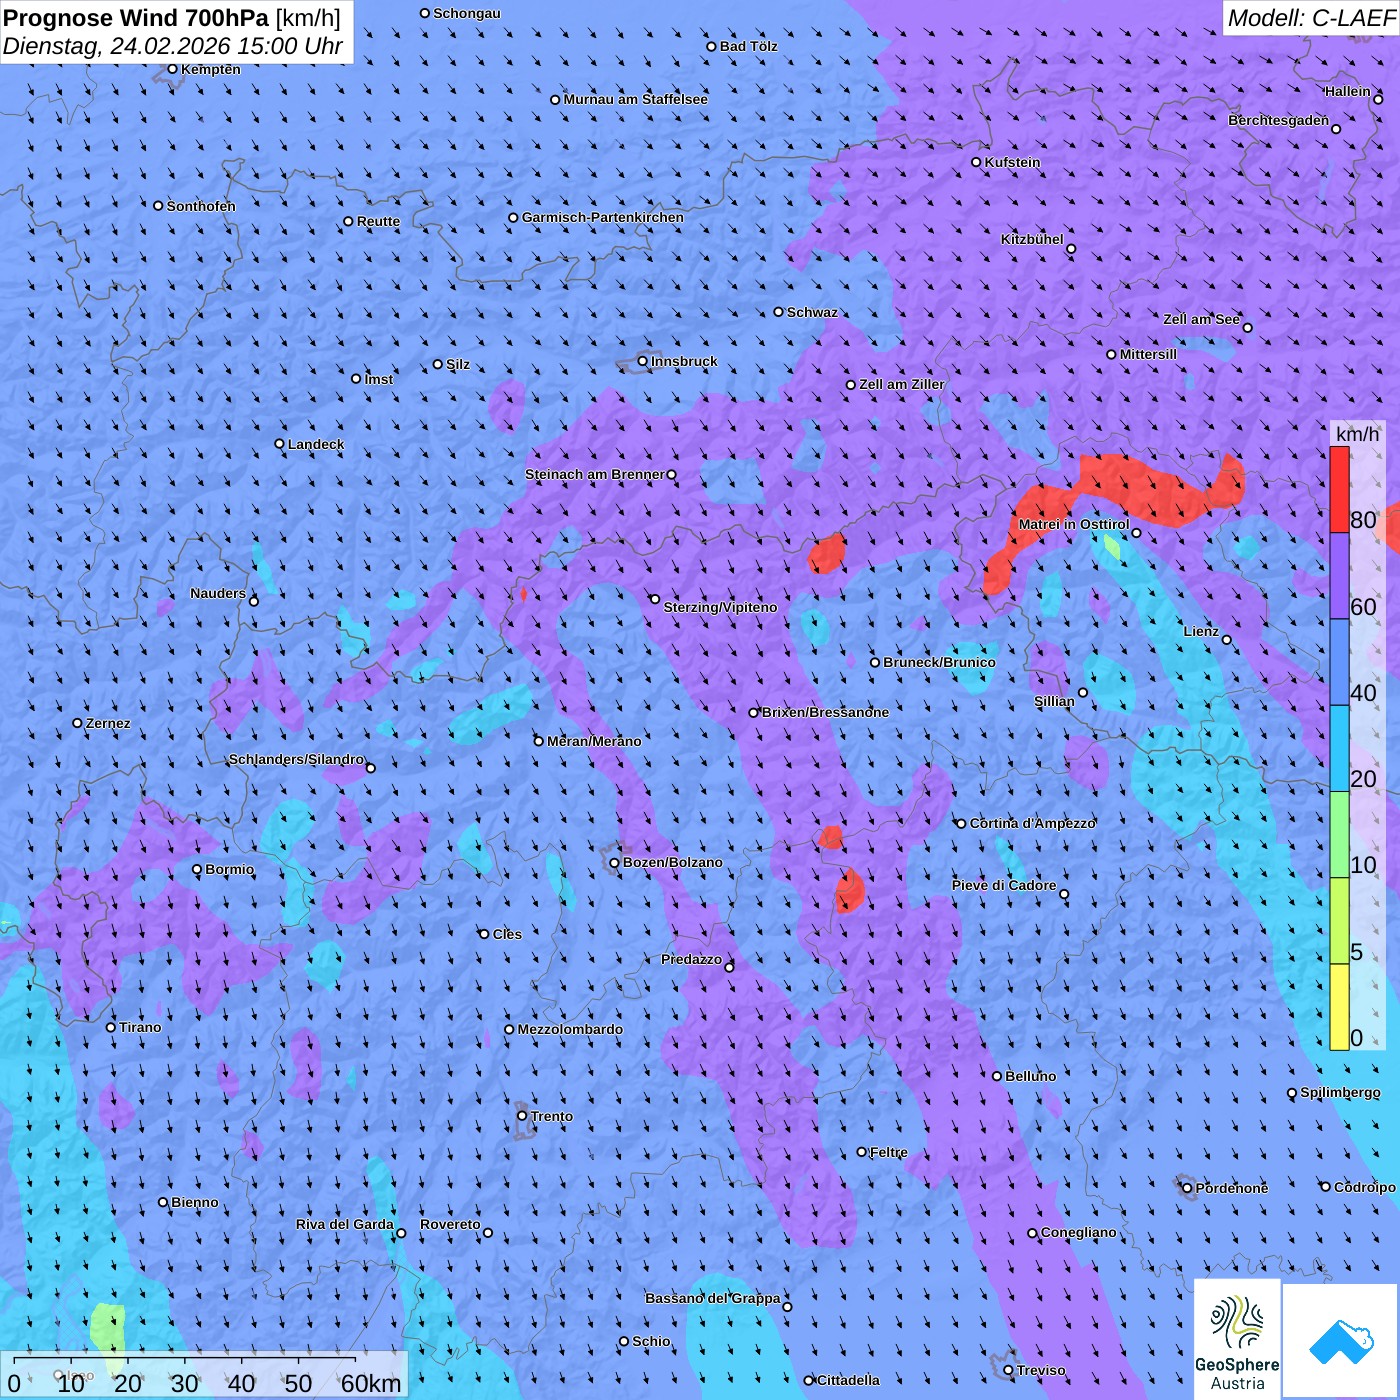Click the Pieve di Cadore label
Image resolution: width=1400 pixels, height=1400 pixels.
[1004, 885]
